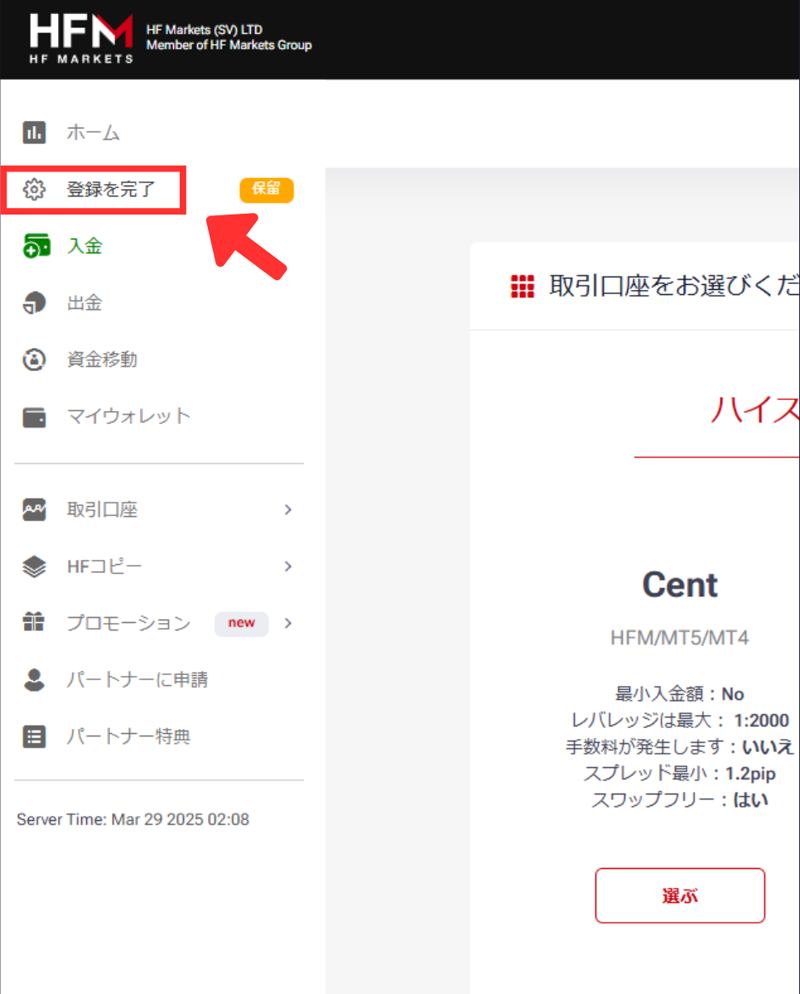Click the wallet icon for マイウォレット

pyautogui.click(x=34, y=416)
